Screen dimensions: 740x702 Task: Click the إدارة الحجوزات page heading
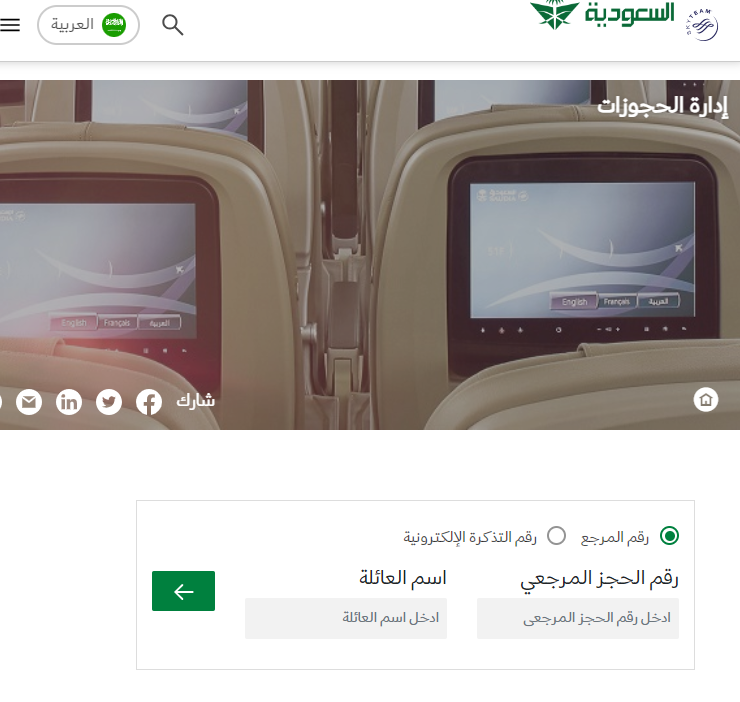coord(662,106)
